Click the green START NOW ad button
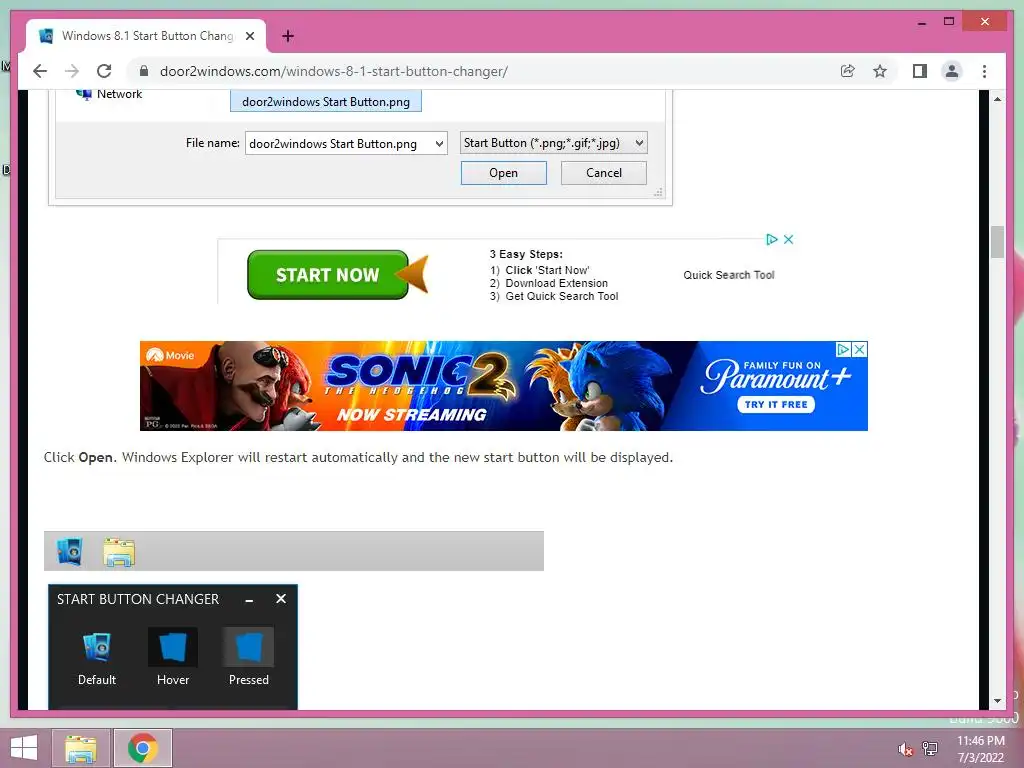 (328, 275)
